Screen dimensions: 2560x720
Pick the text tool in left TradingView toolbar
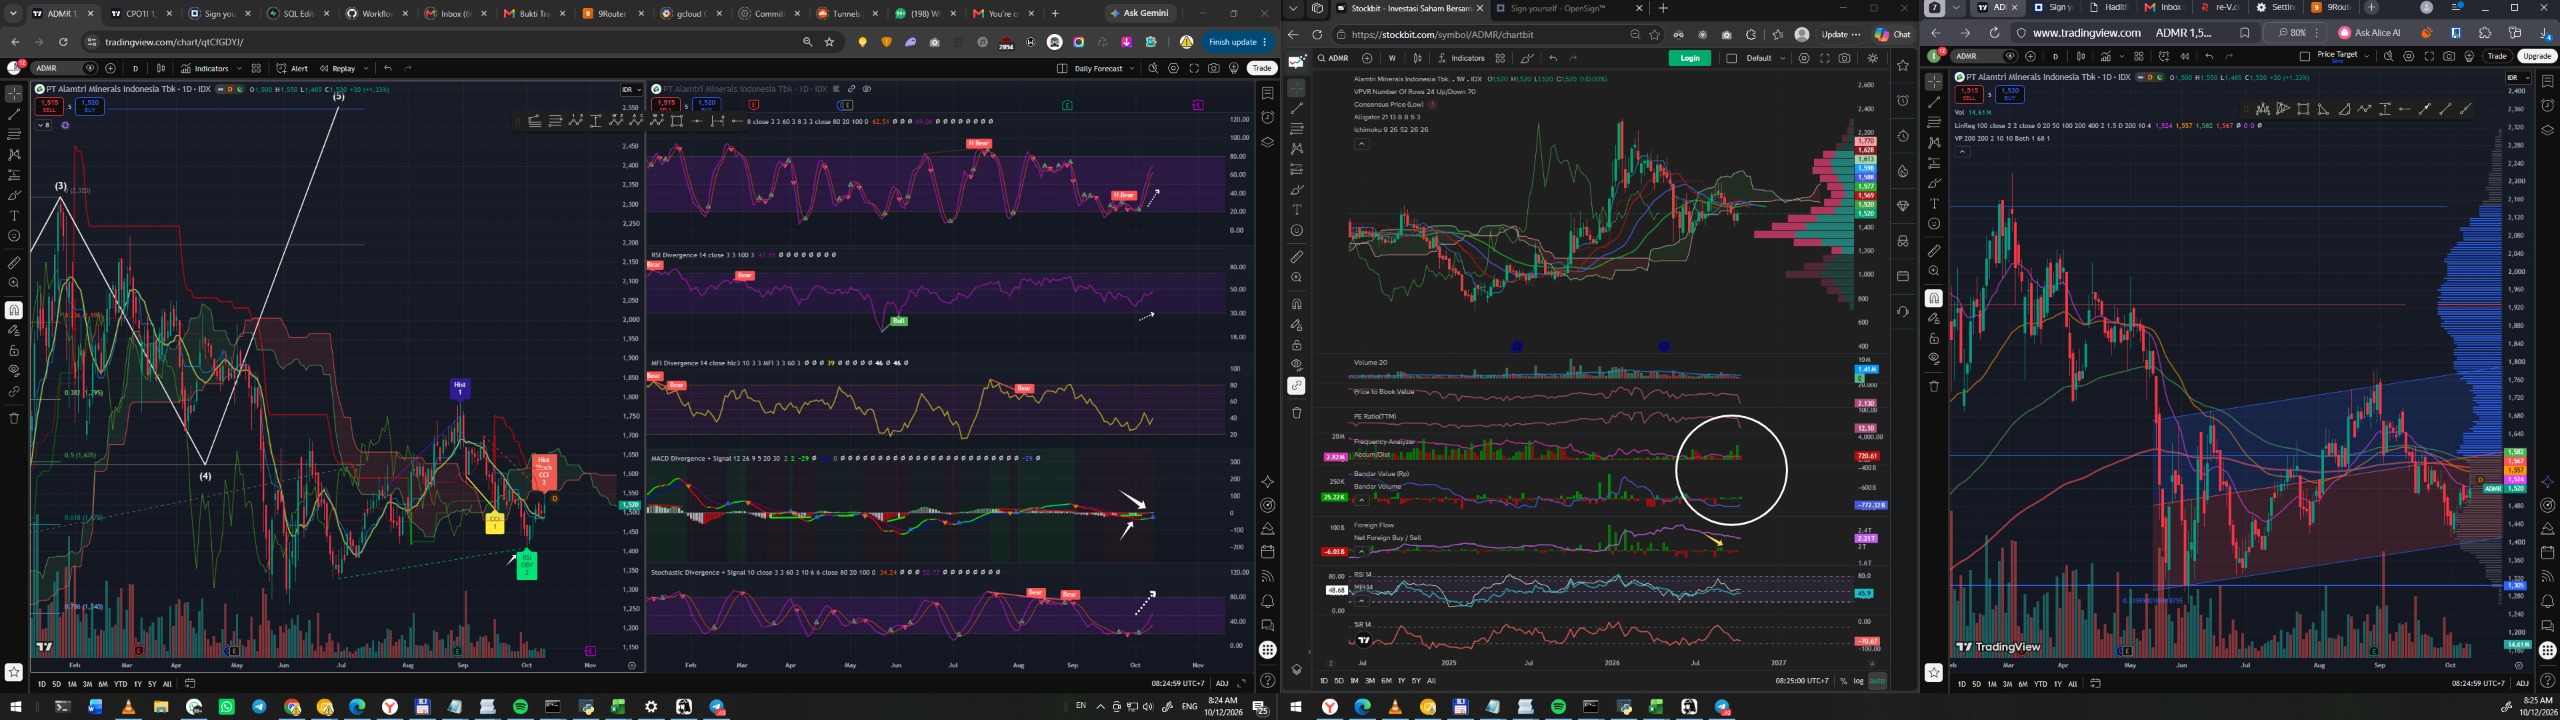[x=14, y=216]
